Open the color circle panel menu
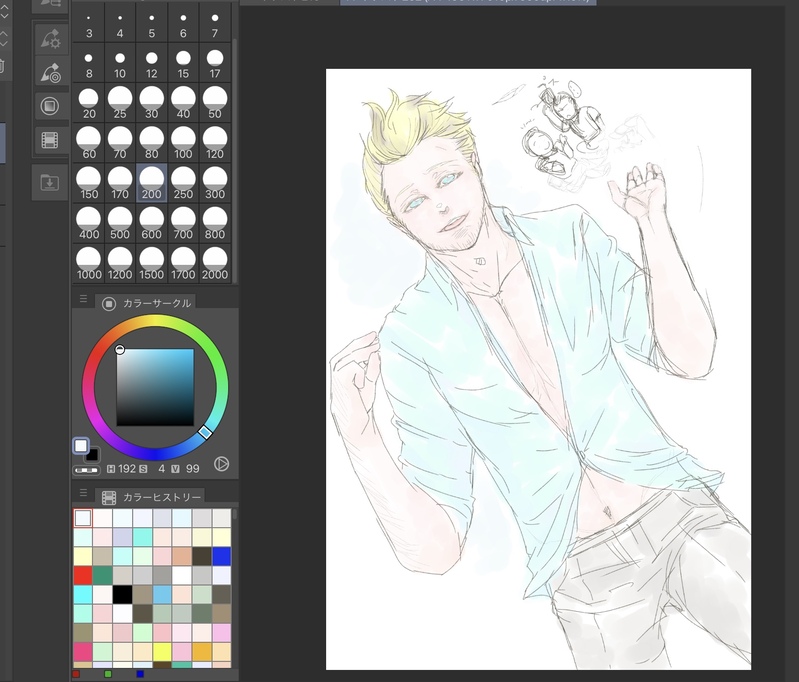 coord(84,299)
